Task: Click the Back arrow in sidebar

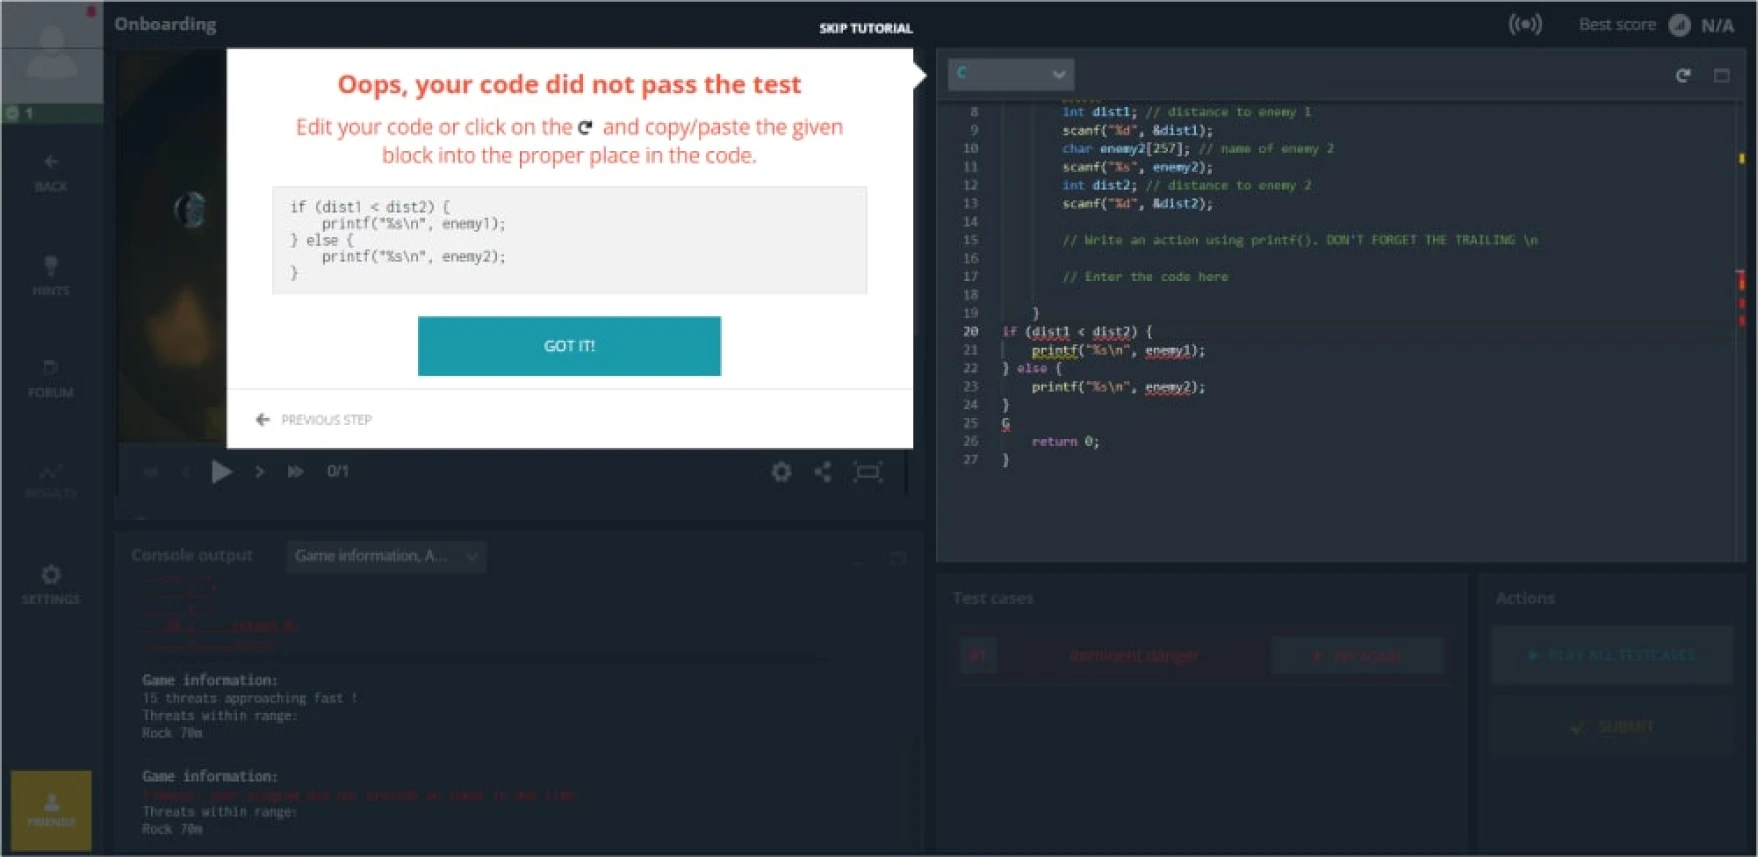Action: [x=51, y=172]
